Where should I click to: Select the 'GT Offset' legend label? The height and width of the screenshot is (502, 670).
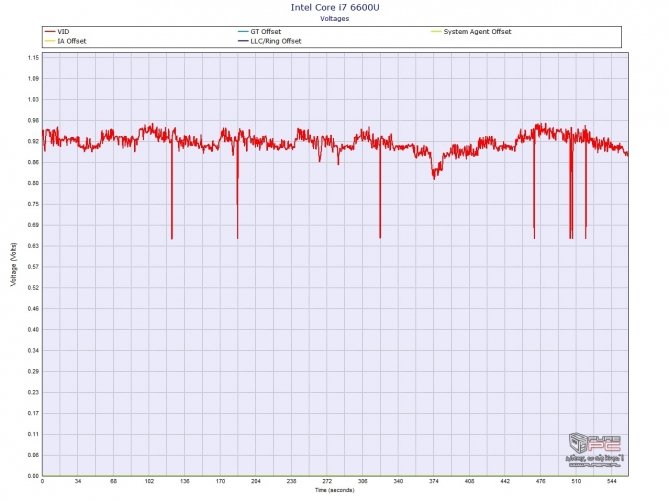tap(266, 32)
